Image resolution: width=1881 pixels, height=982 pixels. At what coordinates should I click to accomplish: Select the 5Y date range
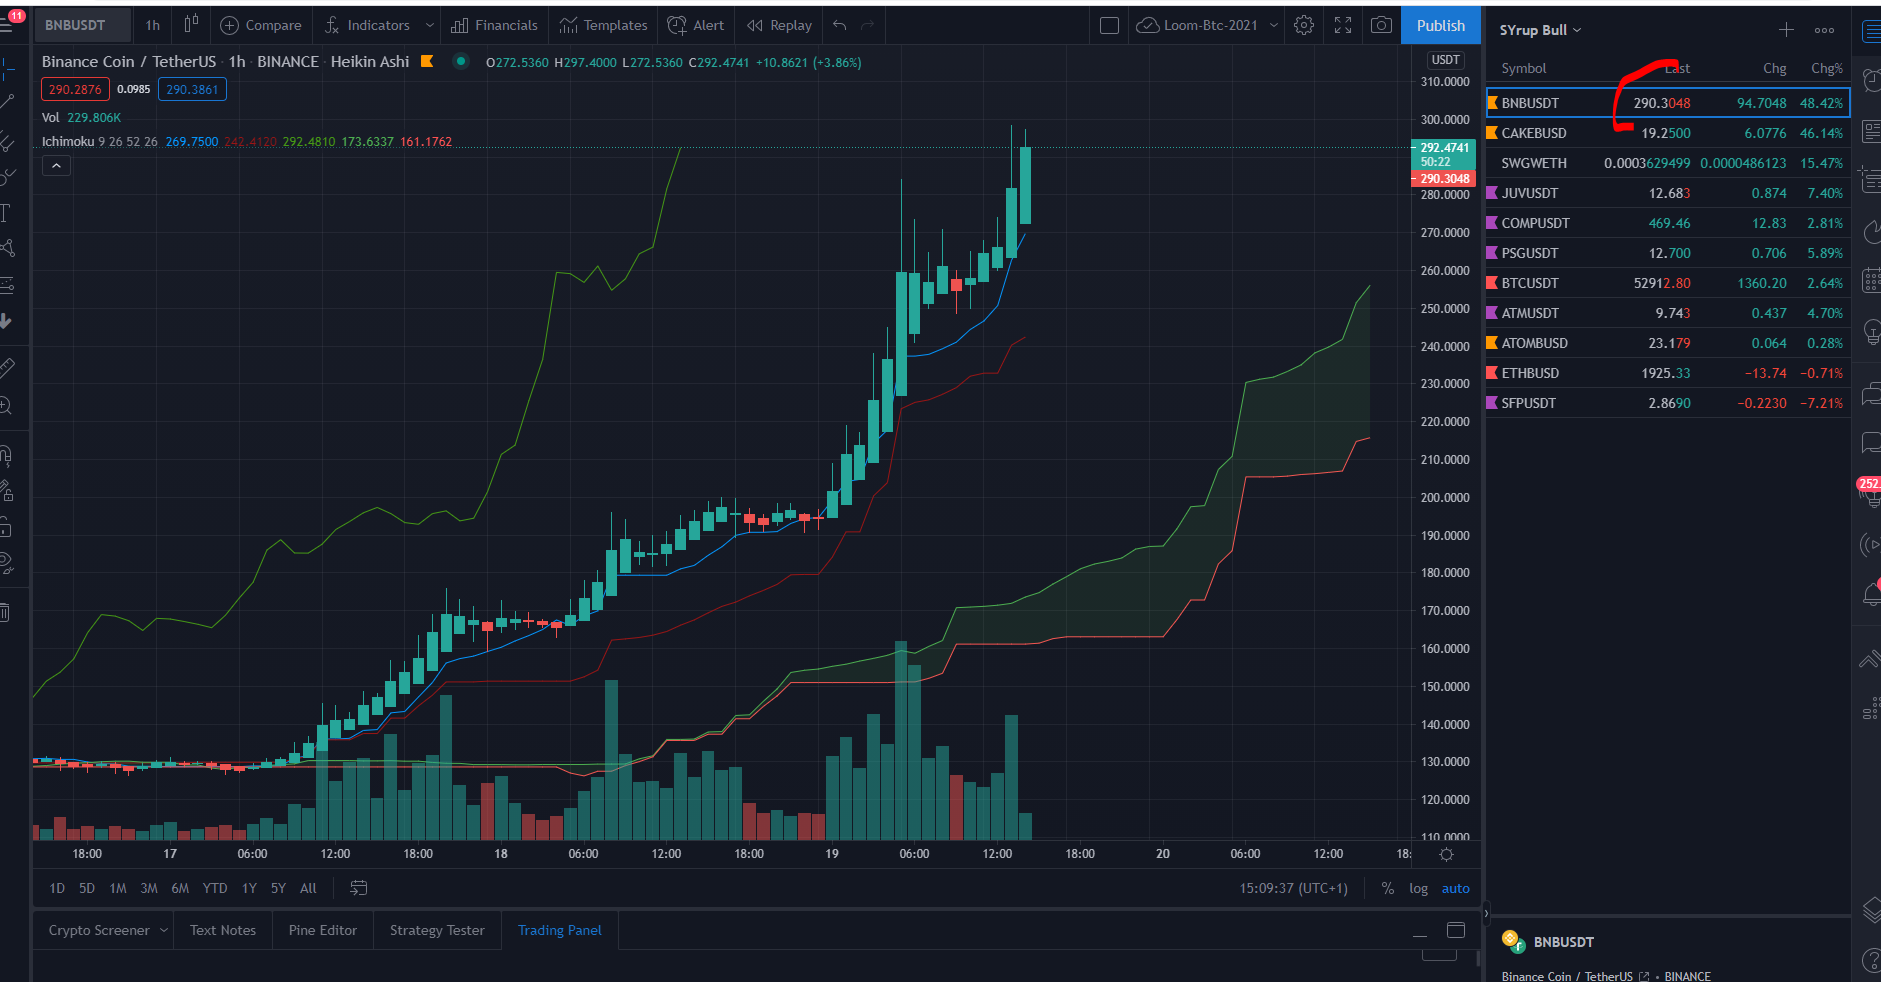tap(278, 888)
